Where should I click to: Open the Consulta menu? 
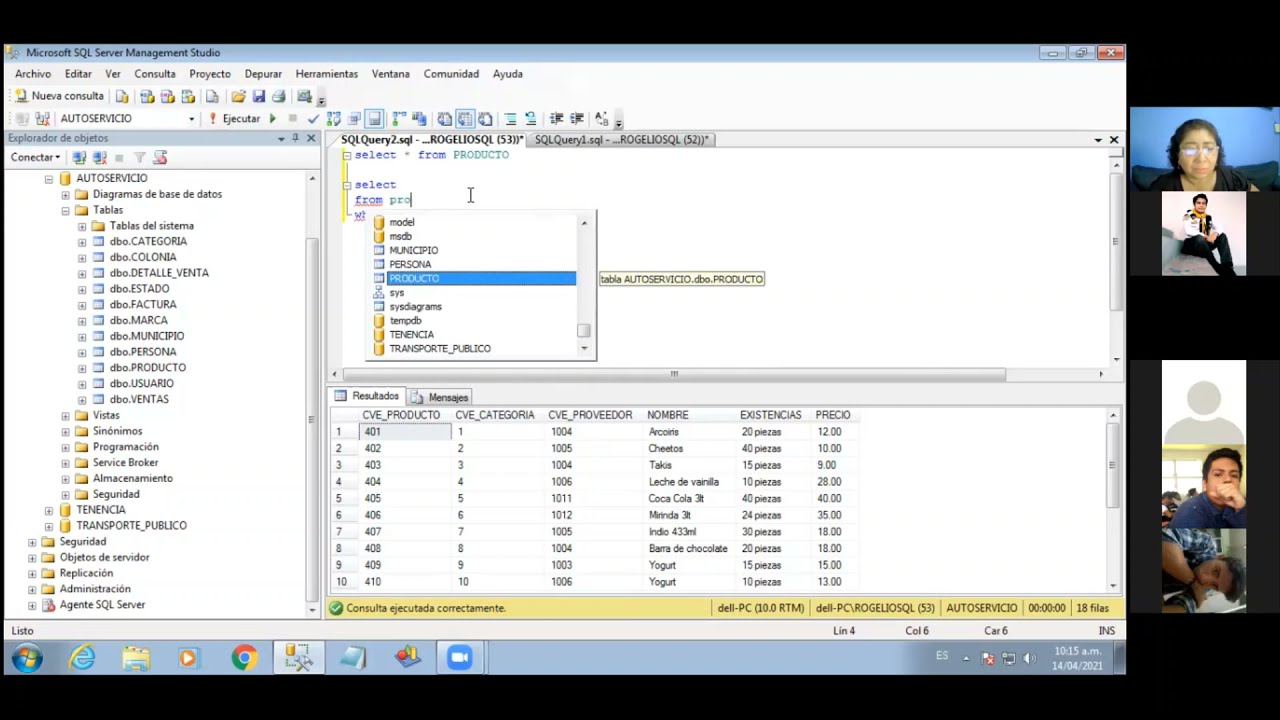tap(155, 74)
